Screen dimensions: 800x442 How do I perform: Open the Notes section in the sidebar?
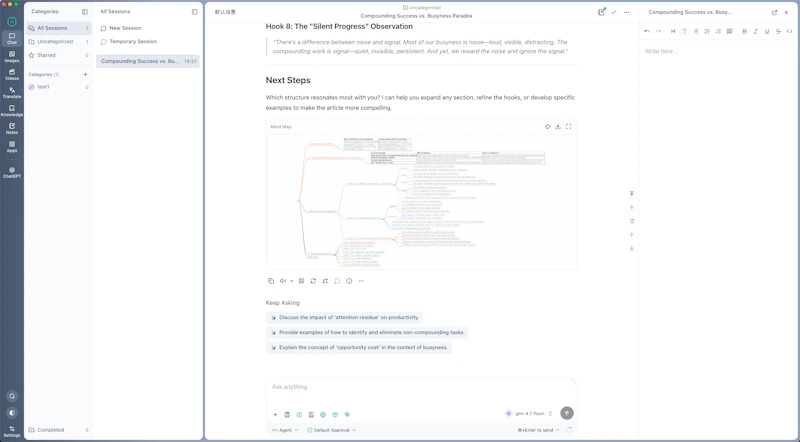coord(12,128)
